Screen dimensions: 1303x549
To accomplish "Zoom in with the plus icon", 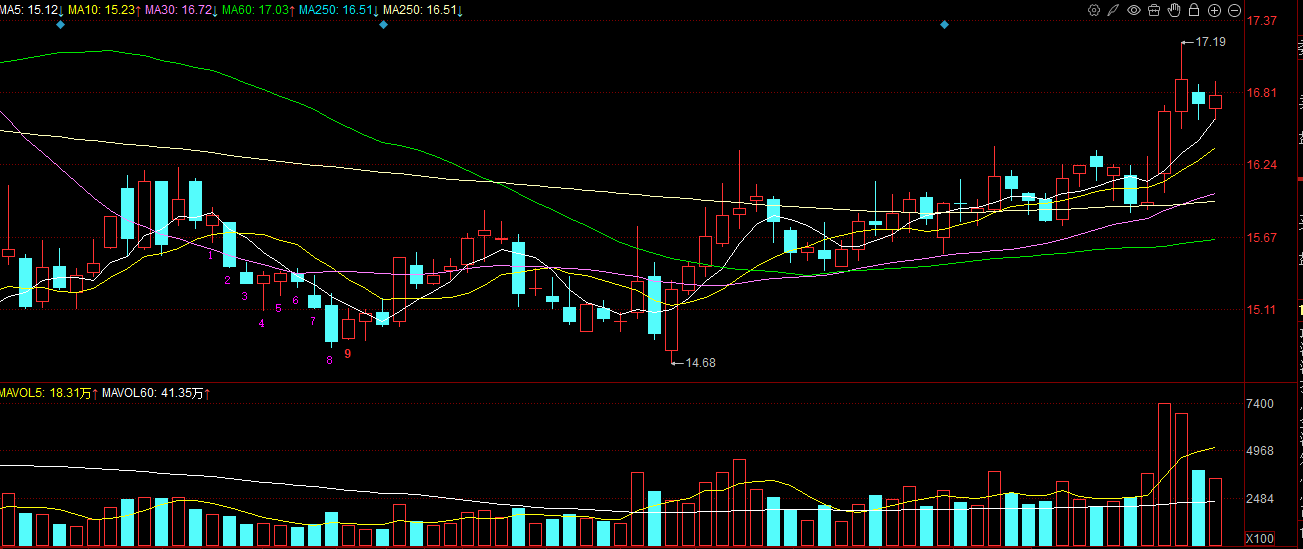I will click(x=1214, y=10).
